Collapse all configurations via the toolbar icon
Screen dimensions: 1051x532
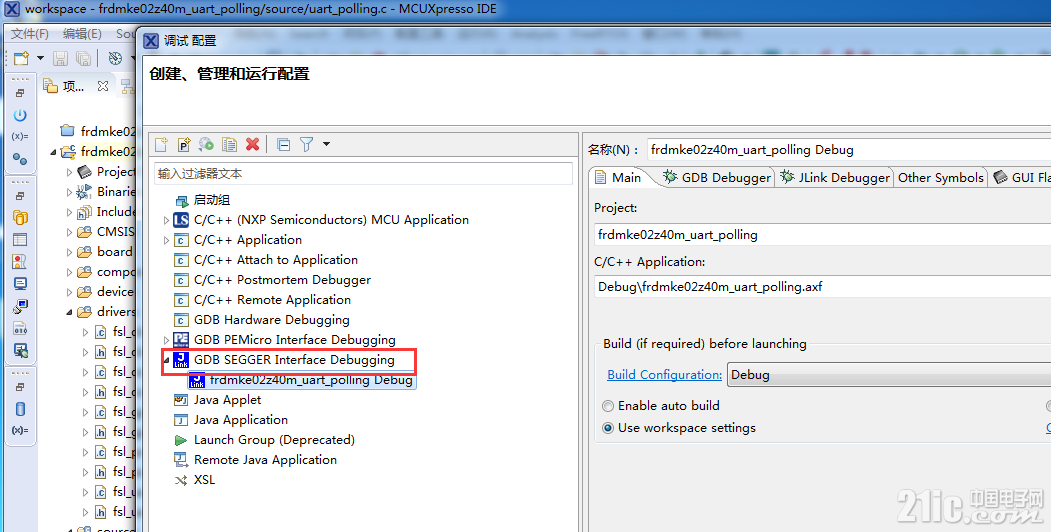click(x=284, y=144)
